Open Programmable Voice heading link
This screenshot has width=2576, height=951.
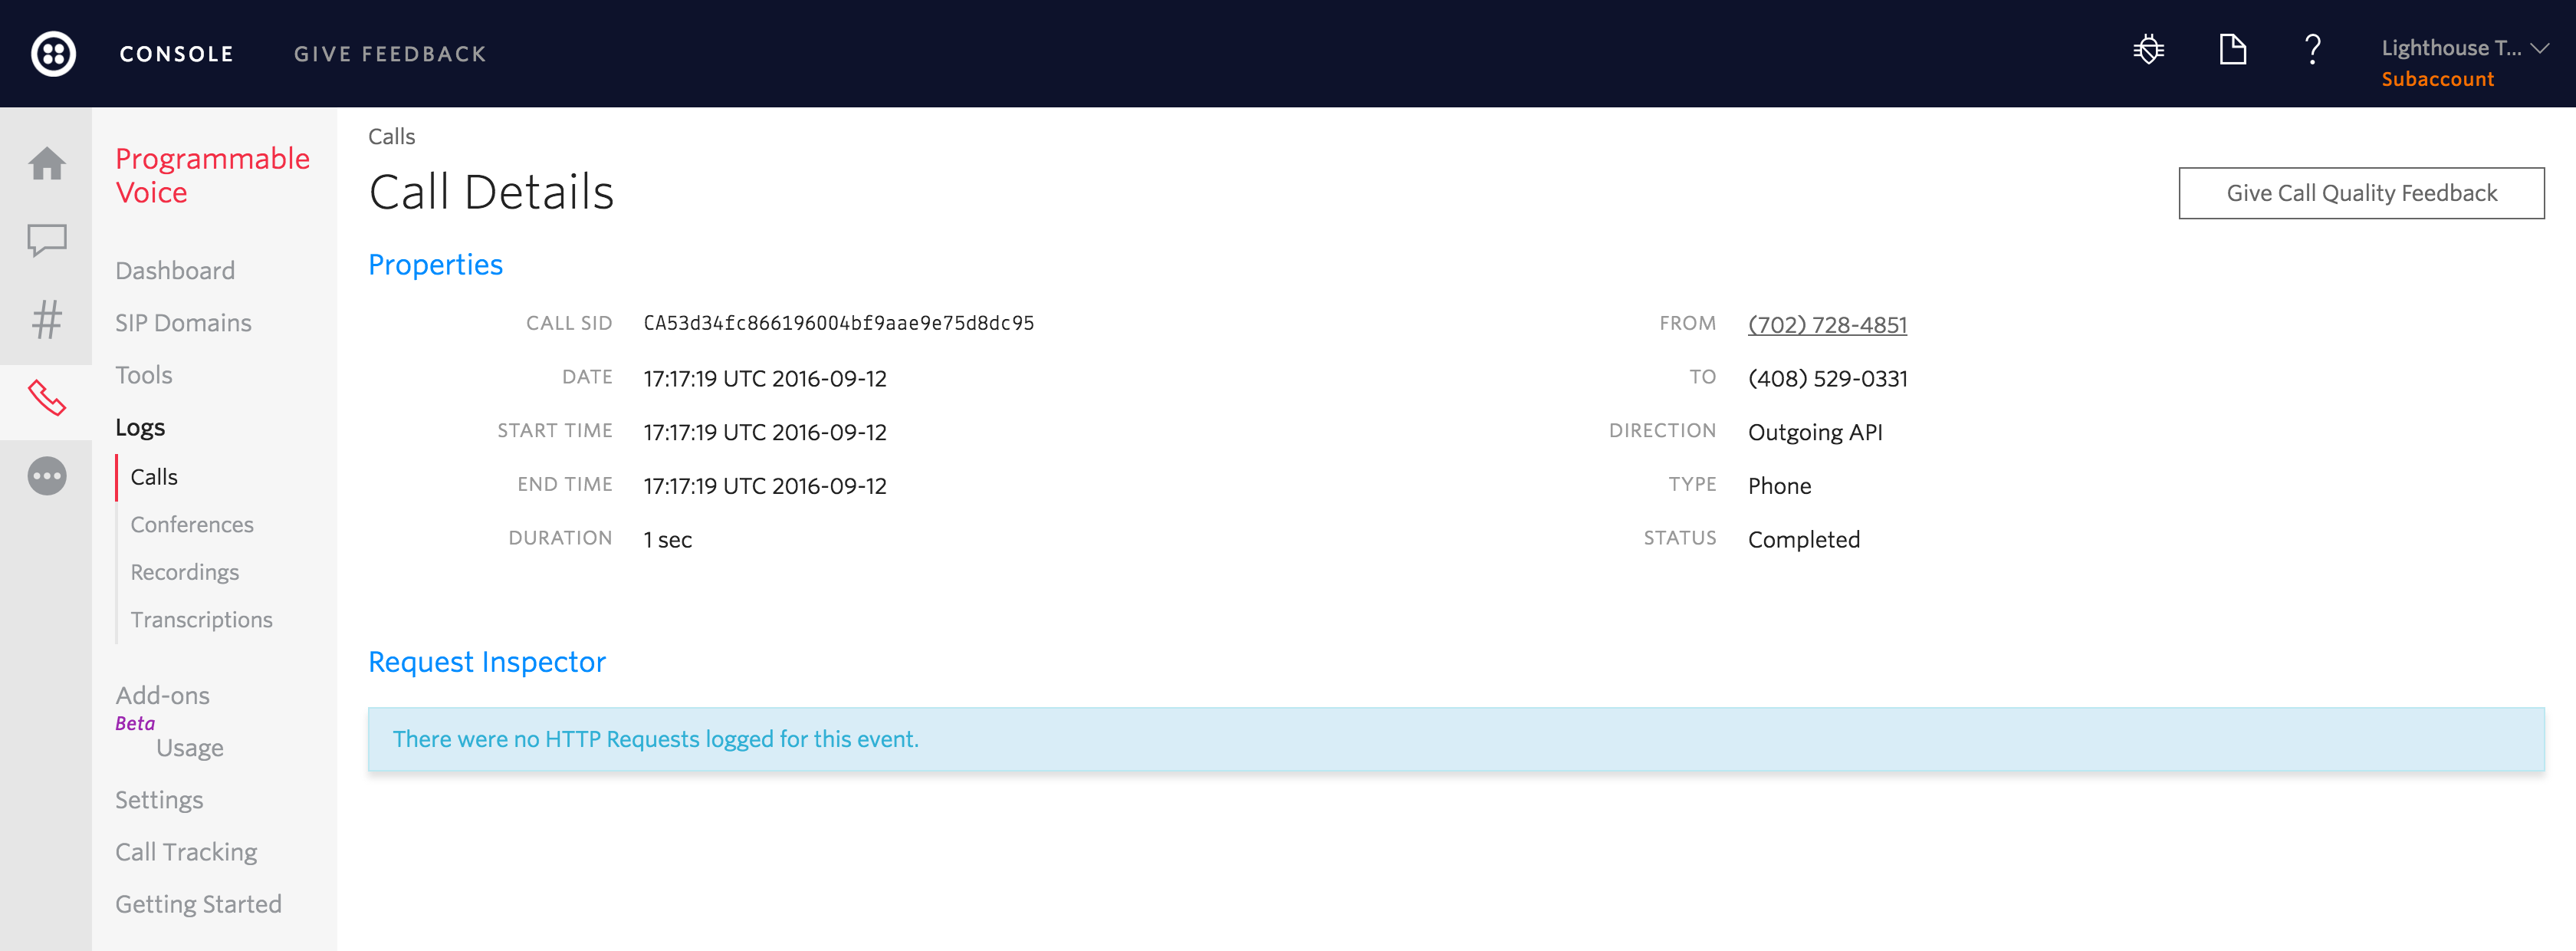click(x=212, y=175)
